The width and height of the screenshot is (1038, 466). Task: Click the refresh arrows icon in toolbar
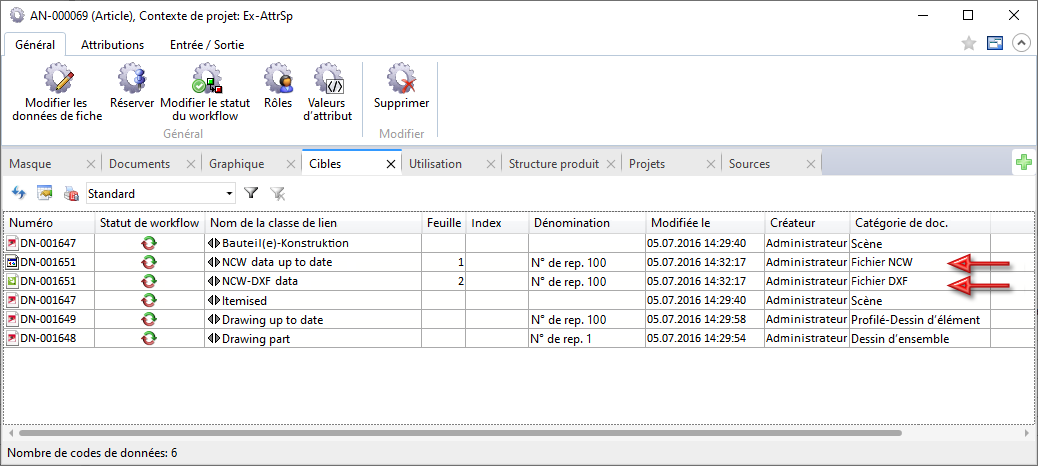[x=18, y=193]
